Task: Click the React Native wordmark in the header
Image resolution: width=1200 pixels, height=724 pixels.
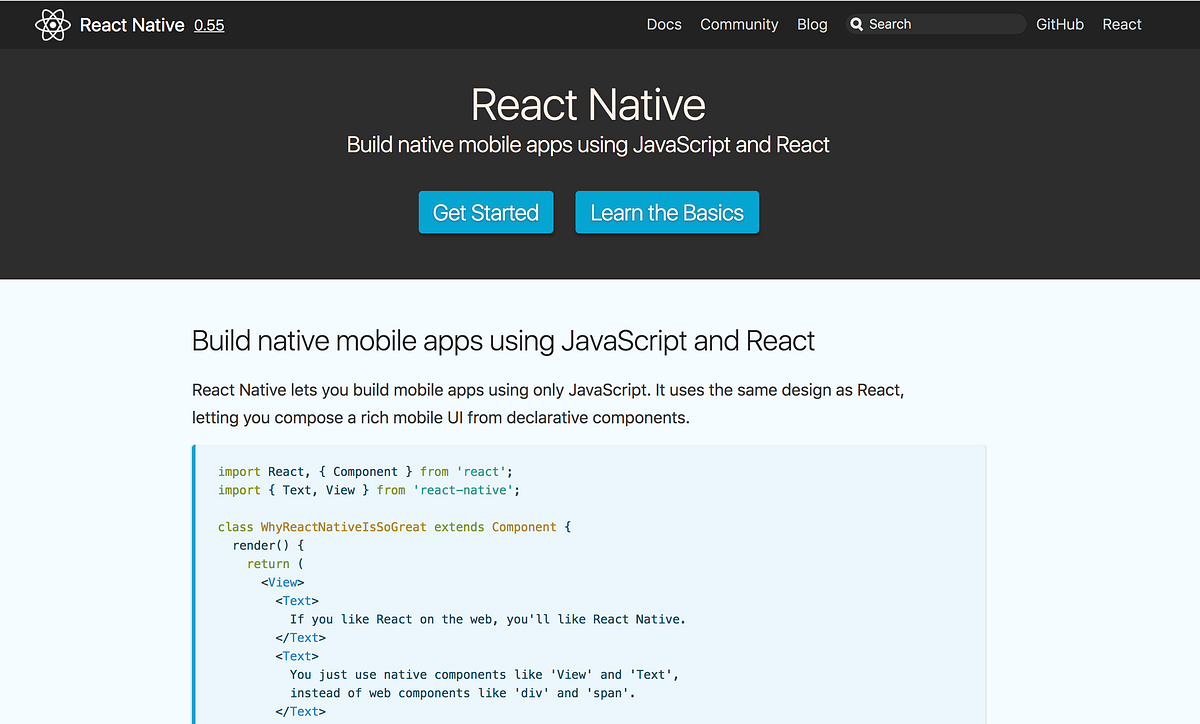Action: coord(131,24)
